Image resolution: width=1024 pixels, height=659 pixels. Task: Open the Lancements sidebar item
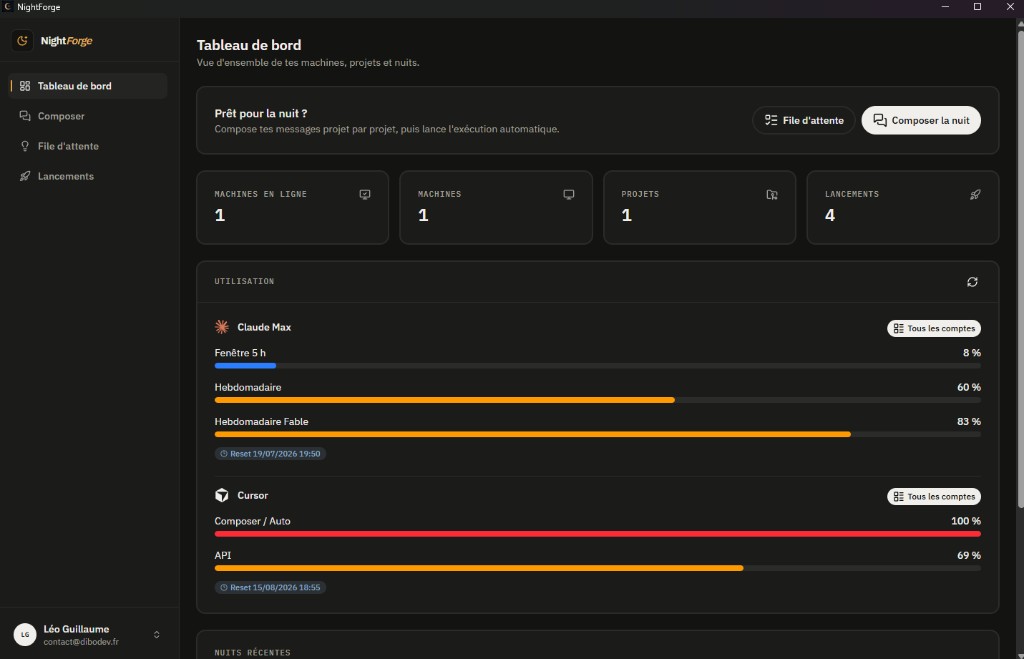pyautogui.click(x=88, y=176)
